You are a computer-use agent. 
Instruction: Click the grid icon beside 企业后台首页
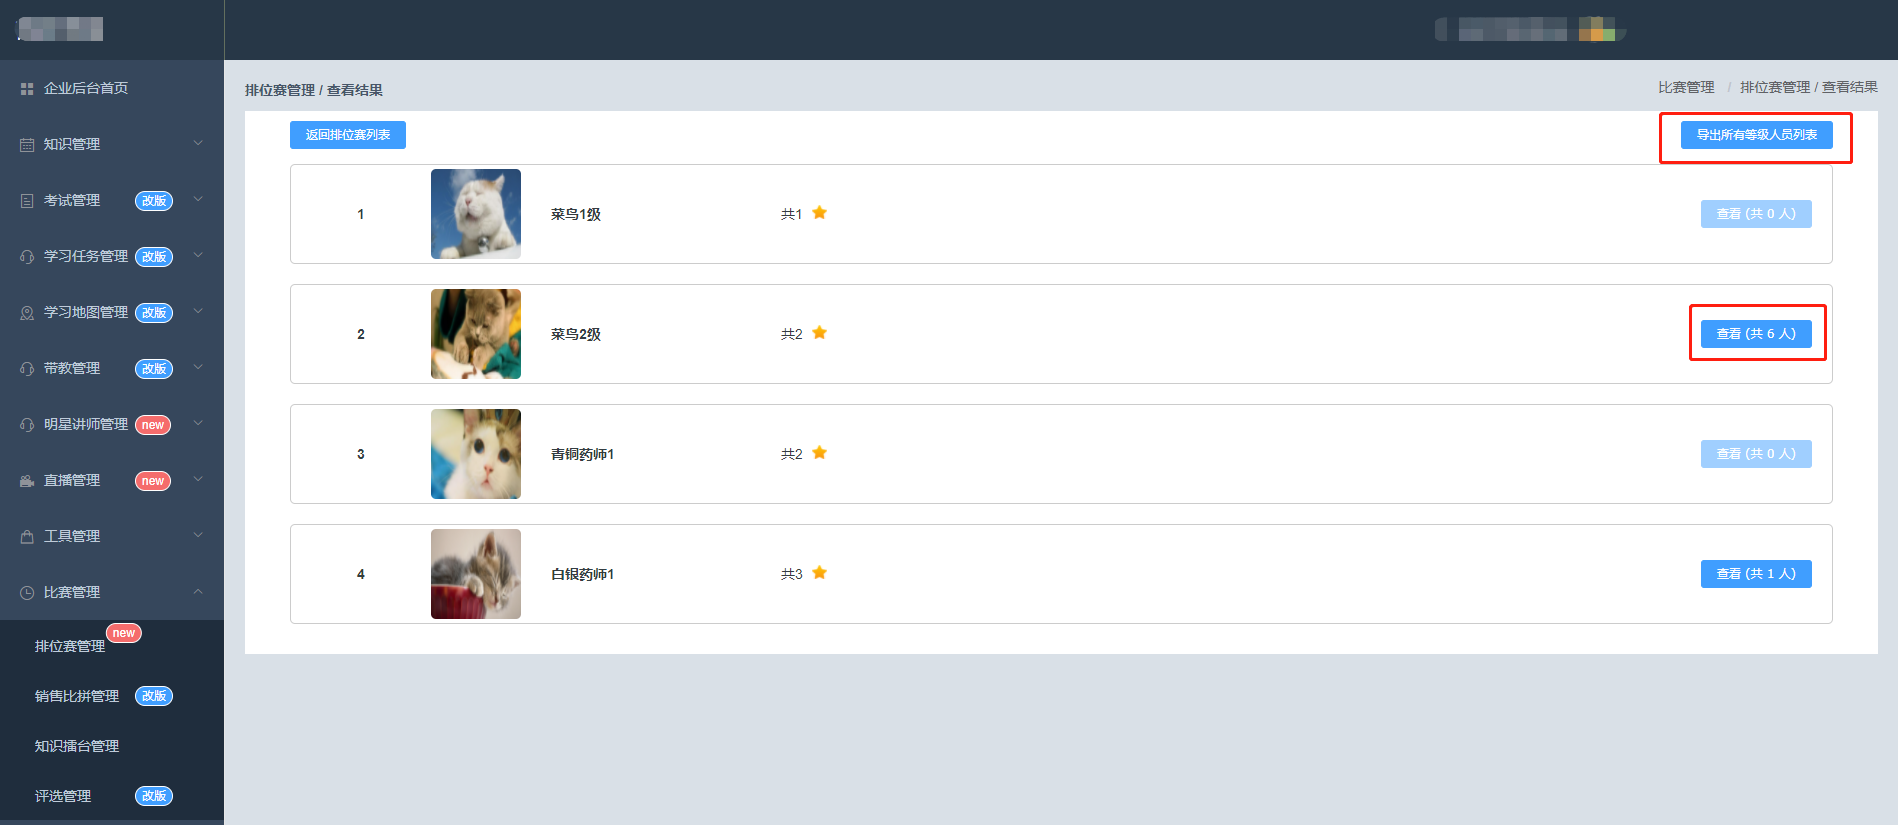coord(27,89)
